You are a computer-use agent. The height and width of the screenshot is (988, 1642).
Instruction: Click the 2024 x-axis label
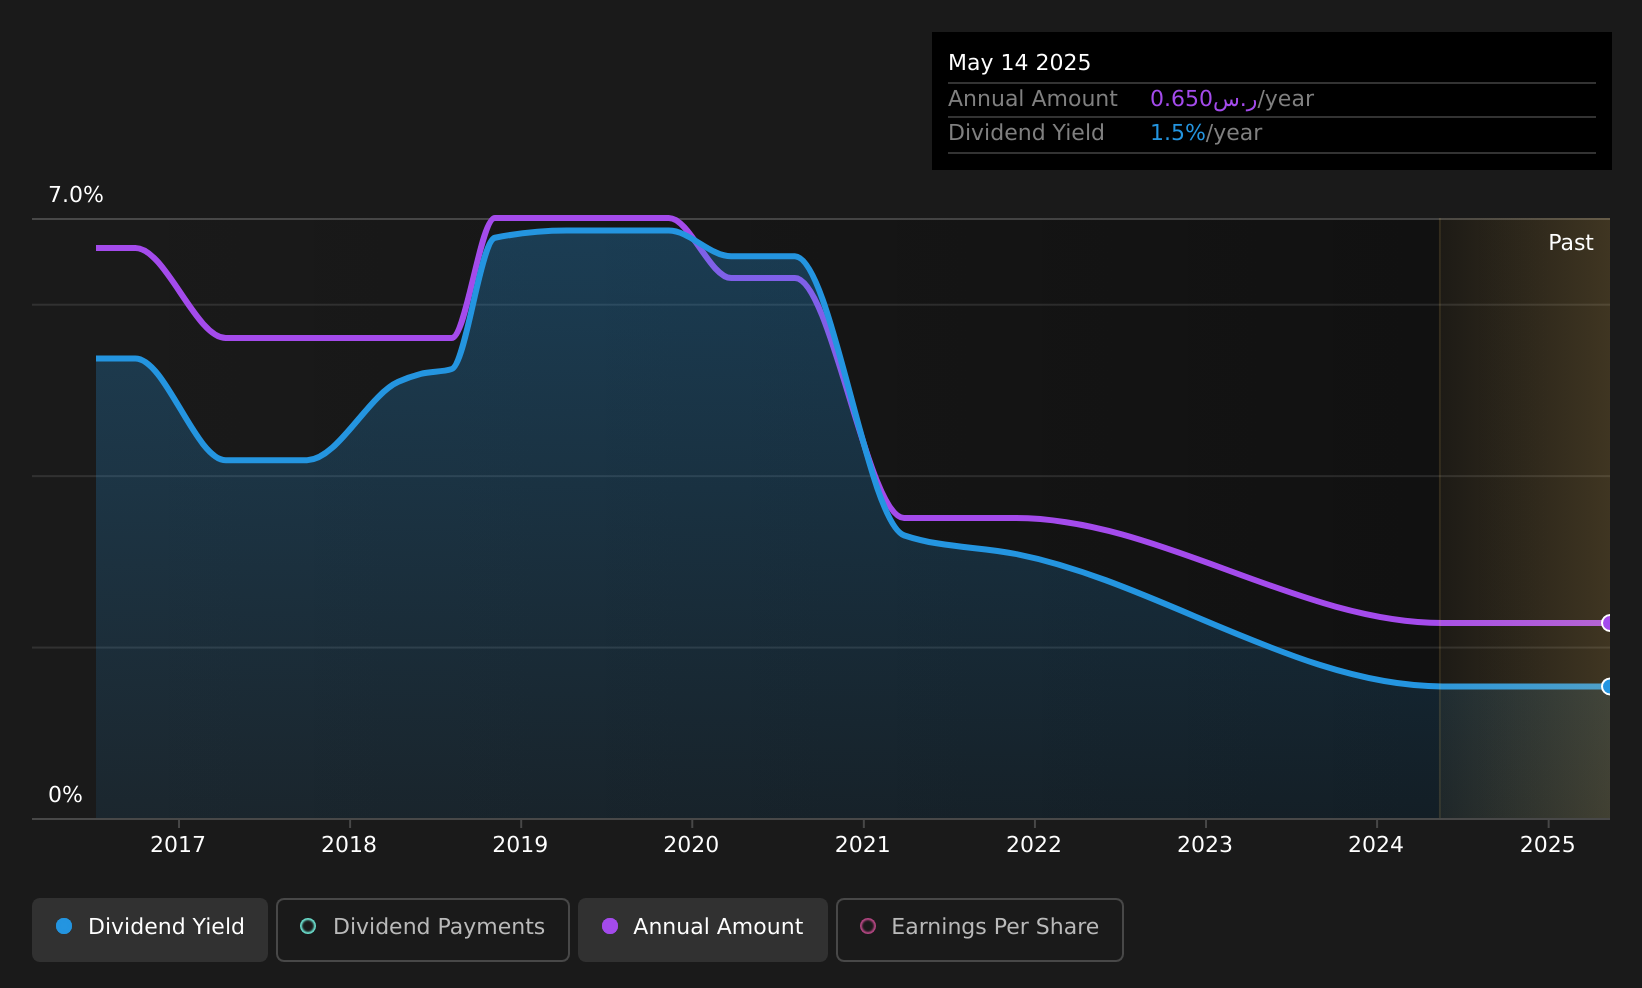pos(1376,845)
